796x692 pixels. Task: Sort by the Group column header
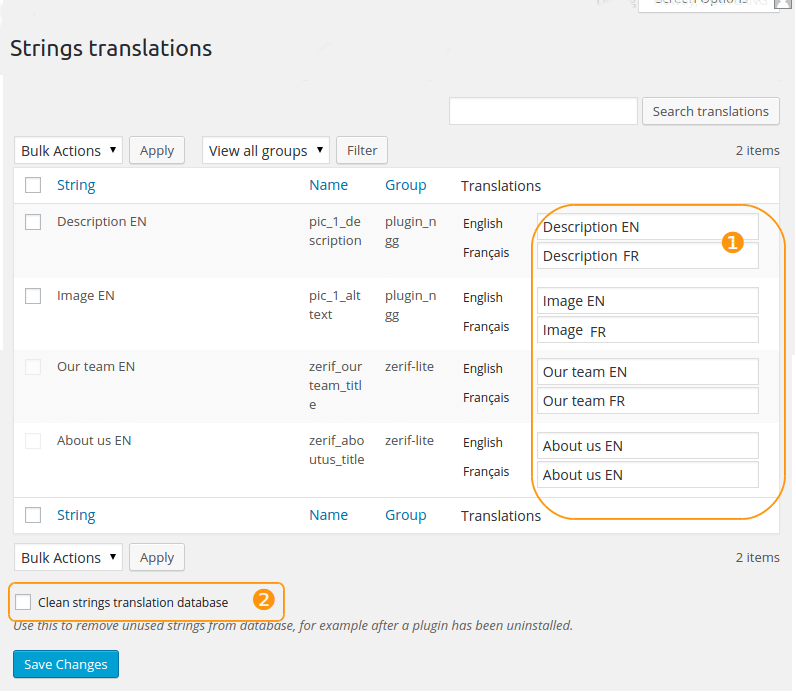[406, 185]
